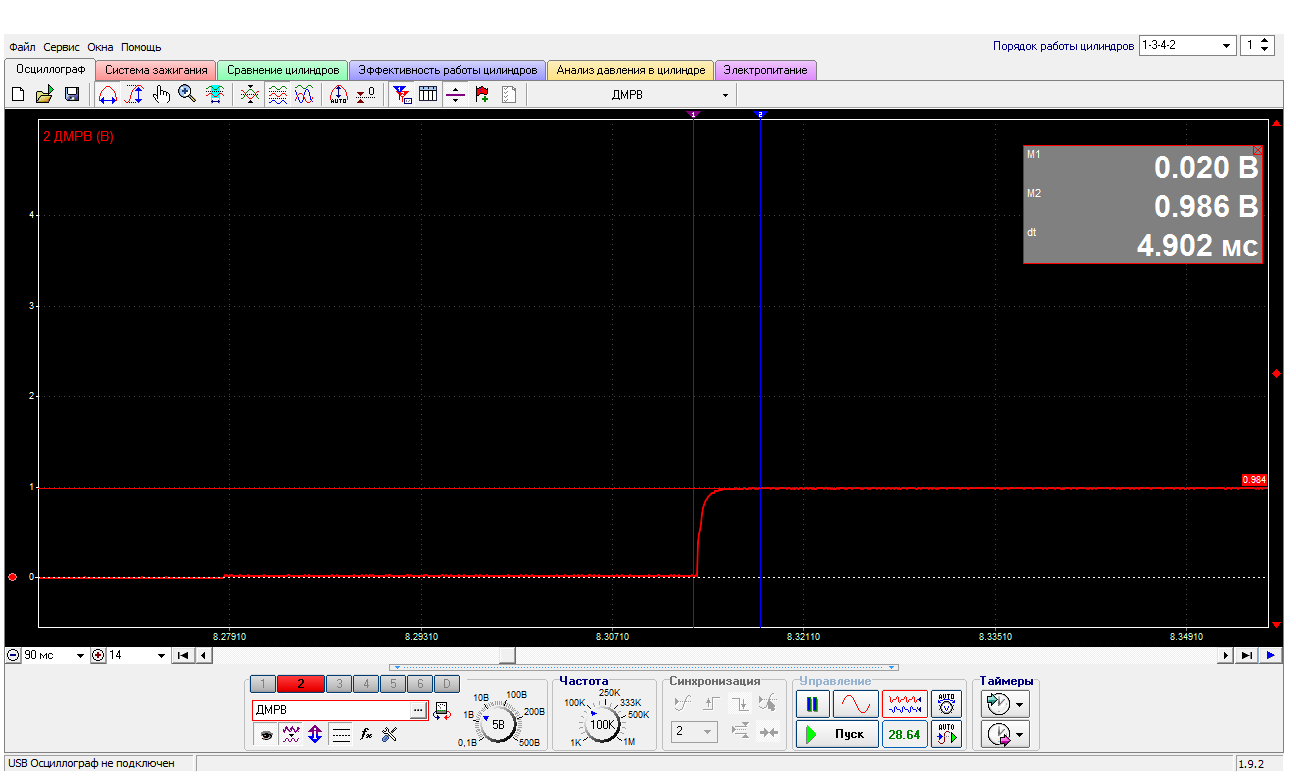Select the vertical measurement cursor tool
This screenshot has width=1296, height=776.
[x=134, y=94]
